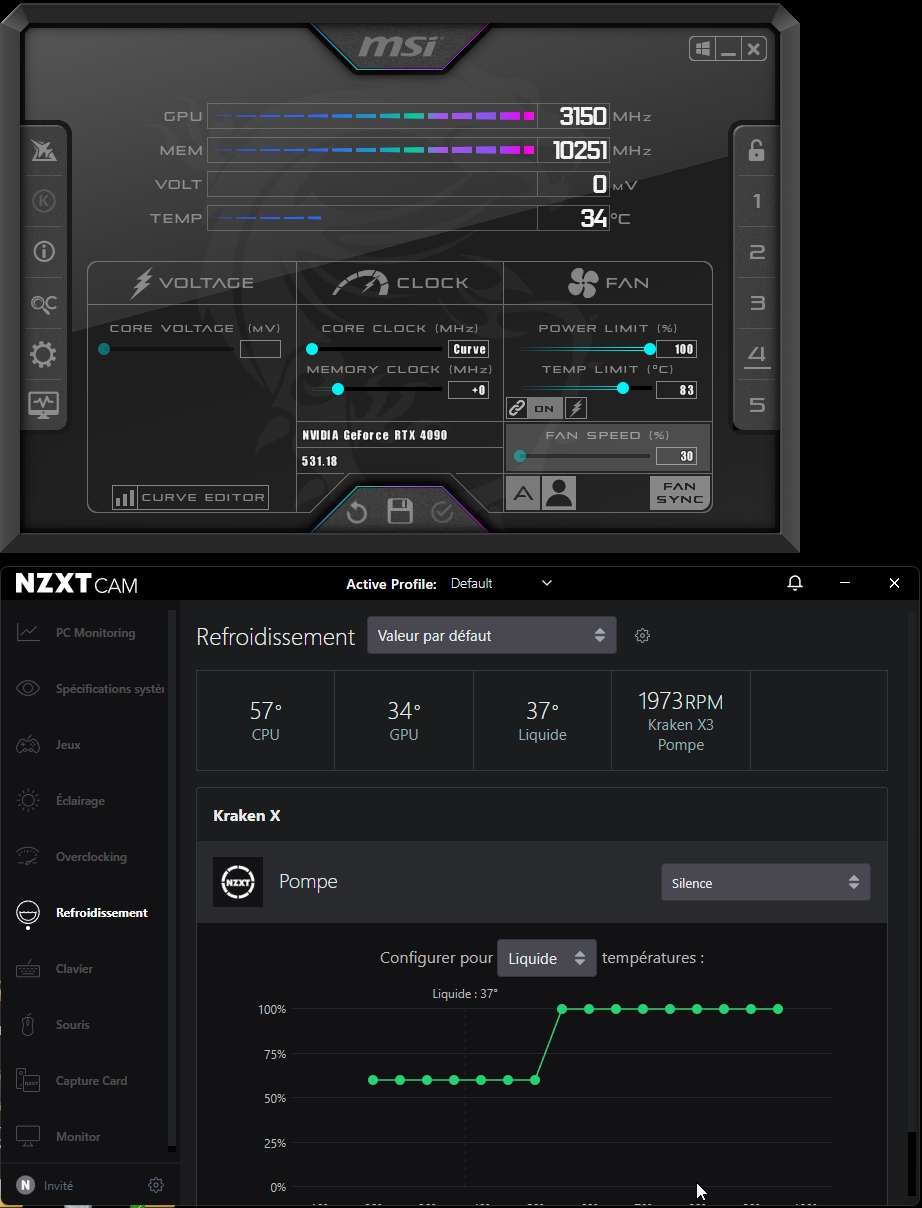
Task: Open MSI Afterburner Kombustor icon
Action: coord(44,201)
